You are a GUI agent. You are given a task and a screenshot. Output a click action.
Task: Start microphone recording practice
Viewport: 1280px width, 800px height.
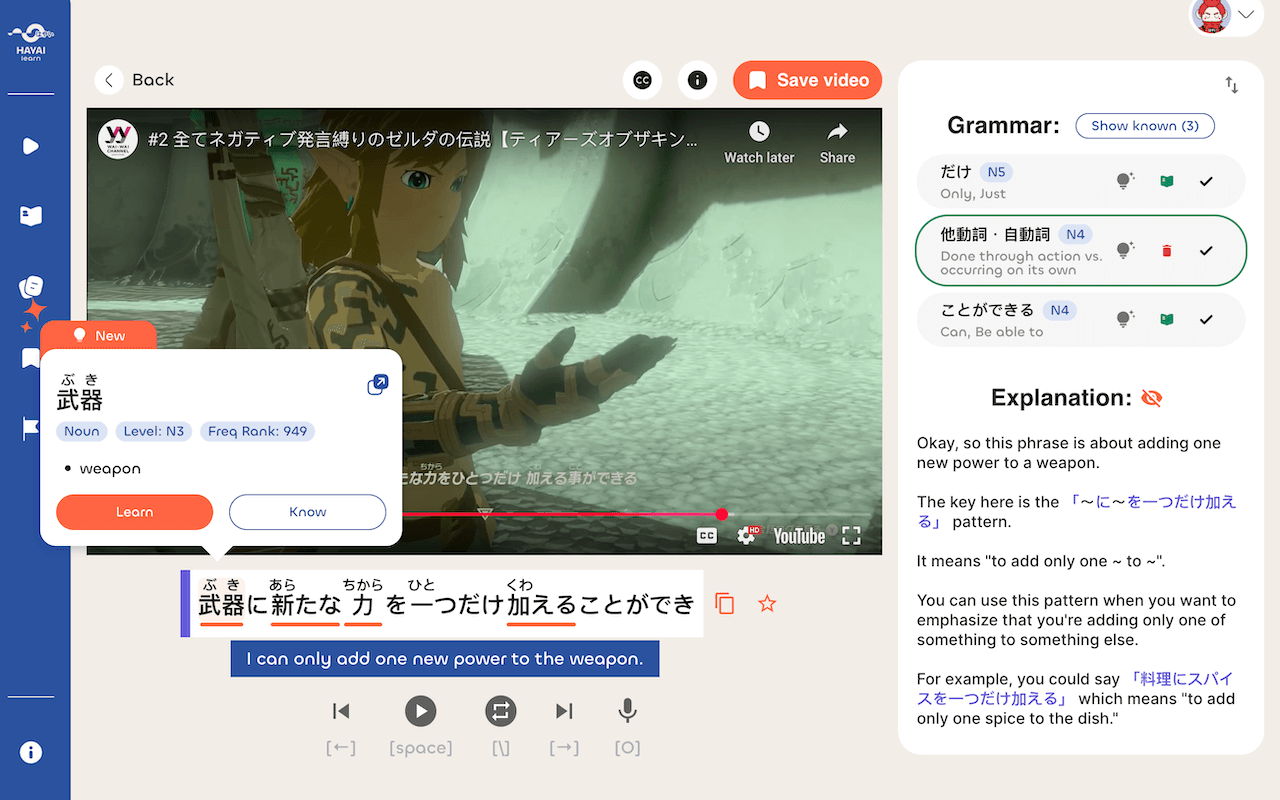click(x=627, y=711)
